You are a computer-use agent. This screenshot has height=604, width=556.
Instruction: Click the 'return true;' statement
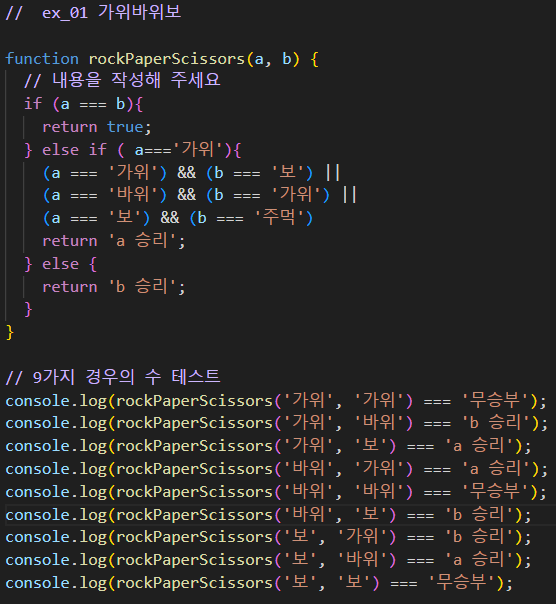[x=97, y=127]
